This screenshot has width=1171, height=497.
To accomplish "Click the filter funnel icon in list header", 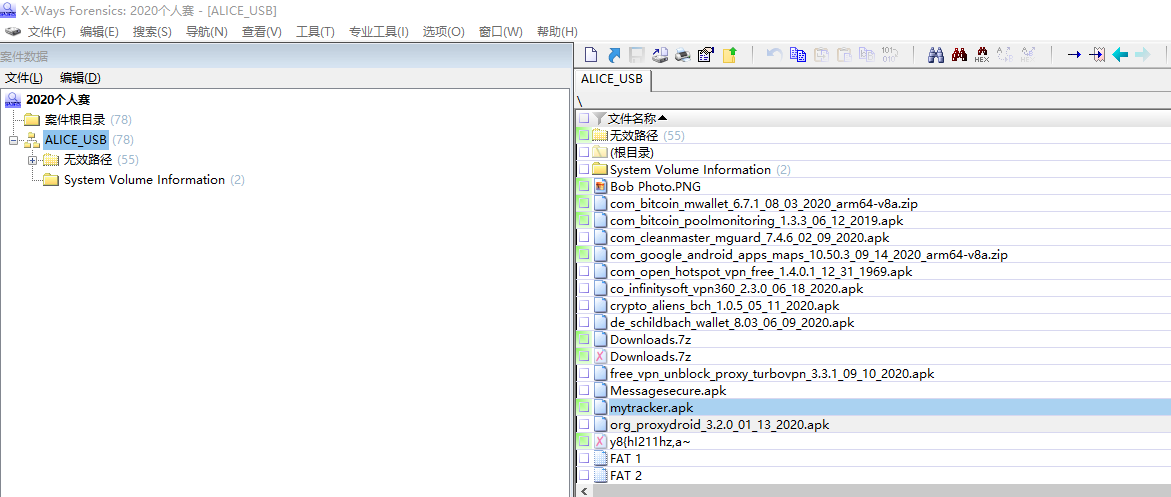I will pyautogui.click(x=600, y=118).
